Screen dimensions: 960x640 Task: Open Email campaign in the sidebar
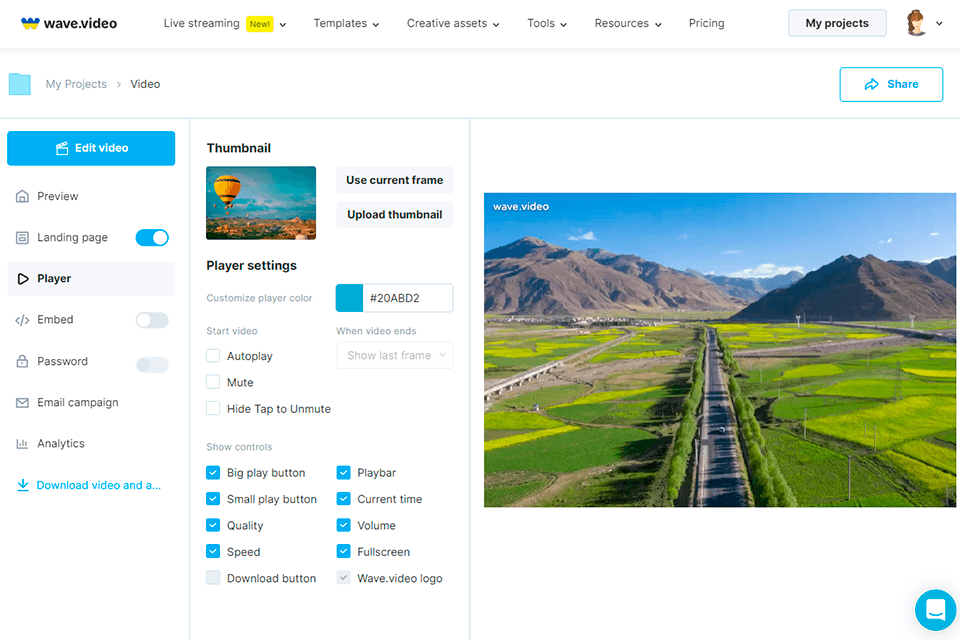click(91, 402)
